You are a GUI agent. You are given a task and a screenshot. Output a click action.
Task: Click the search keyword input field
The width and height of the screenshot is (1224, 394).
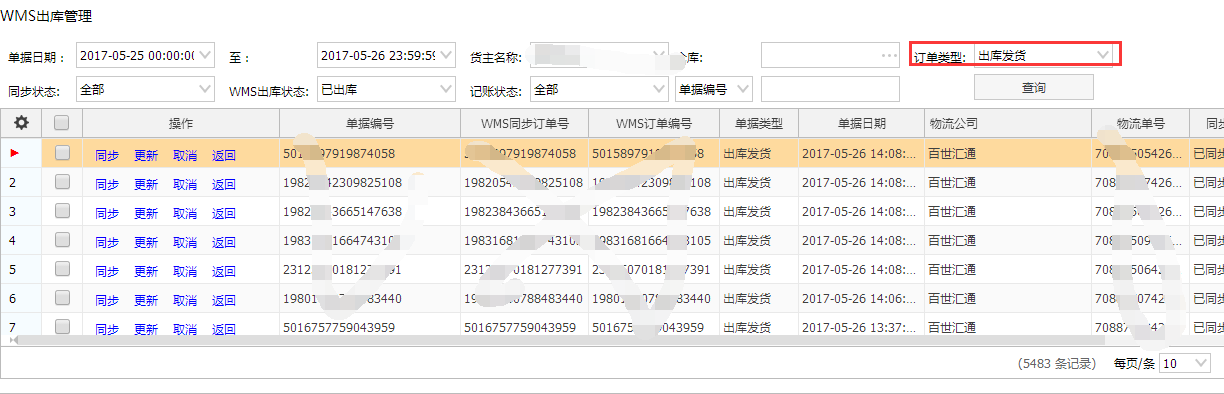(x=830, y=90)
